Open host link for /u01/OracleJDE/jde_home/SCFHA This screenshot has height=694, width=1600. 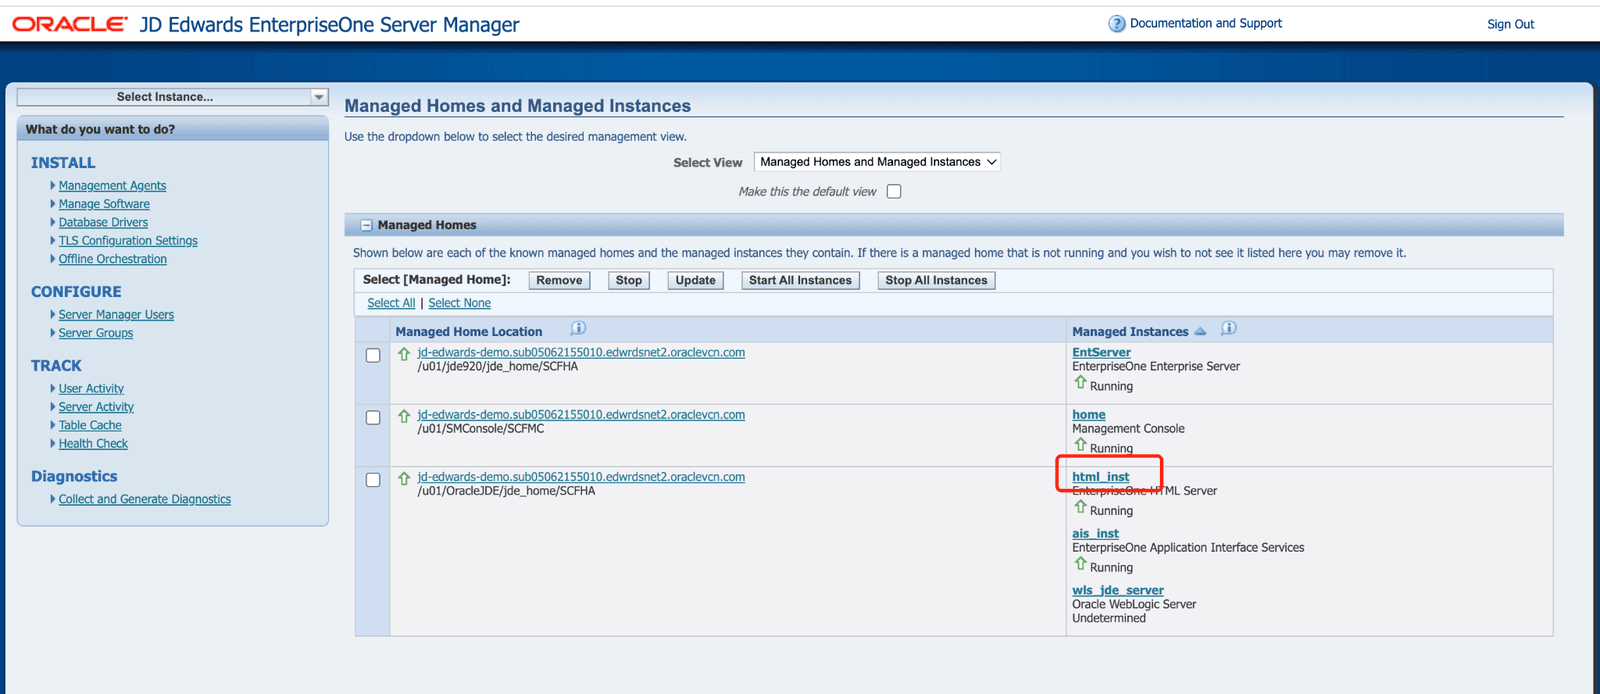[x=581, y=477]
